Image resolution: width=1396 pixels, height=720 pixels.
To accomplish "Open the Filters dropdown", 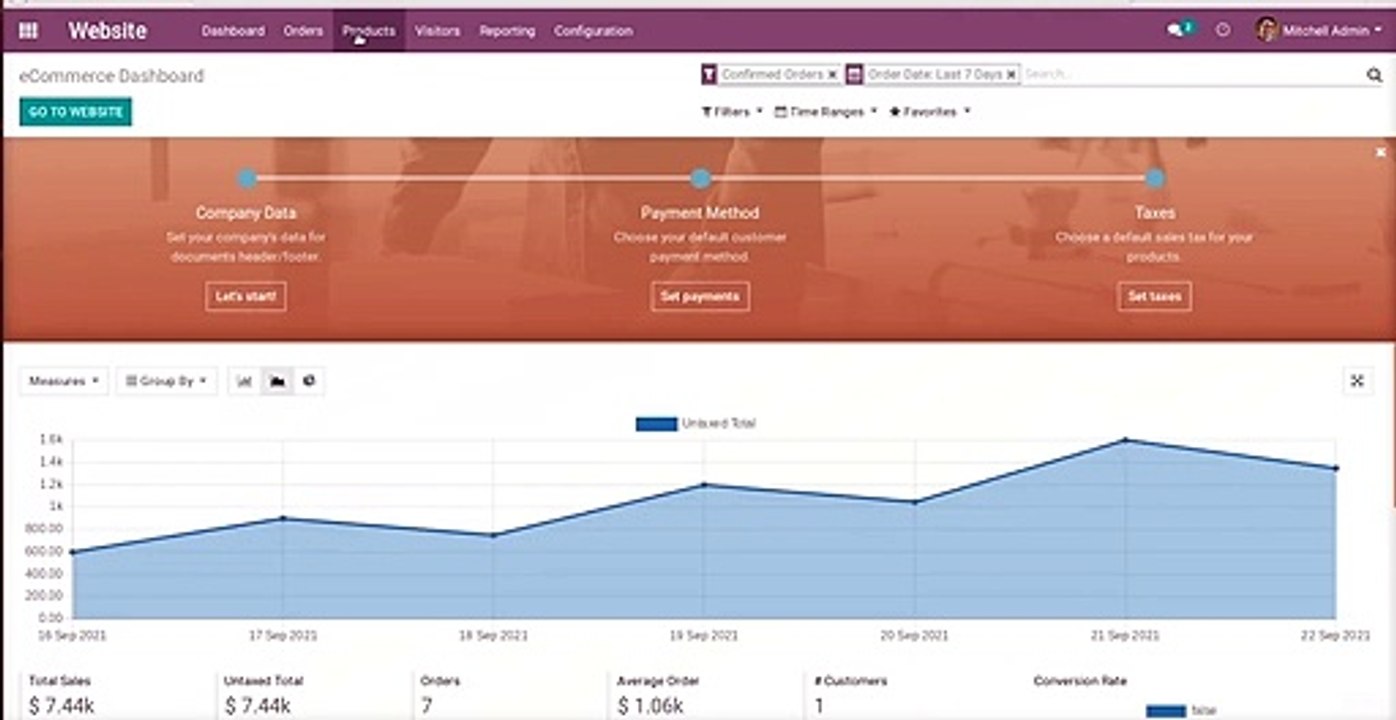I will click(732, 112).
